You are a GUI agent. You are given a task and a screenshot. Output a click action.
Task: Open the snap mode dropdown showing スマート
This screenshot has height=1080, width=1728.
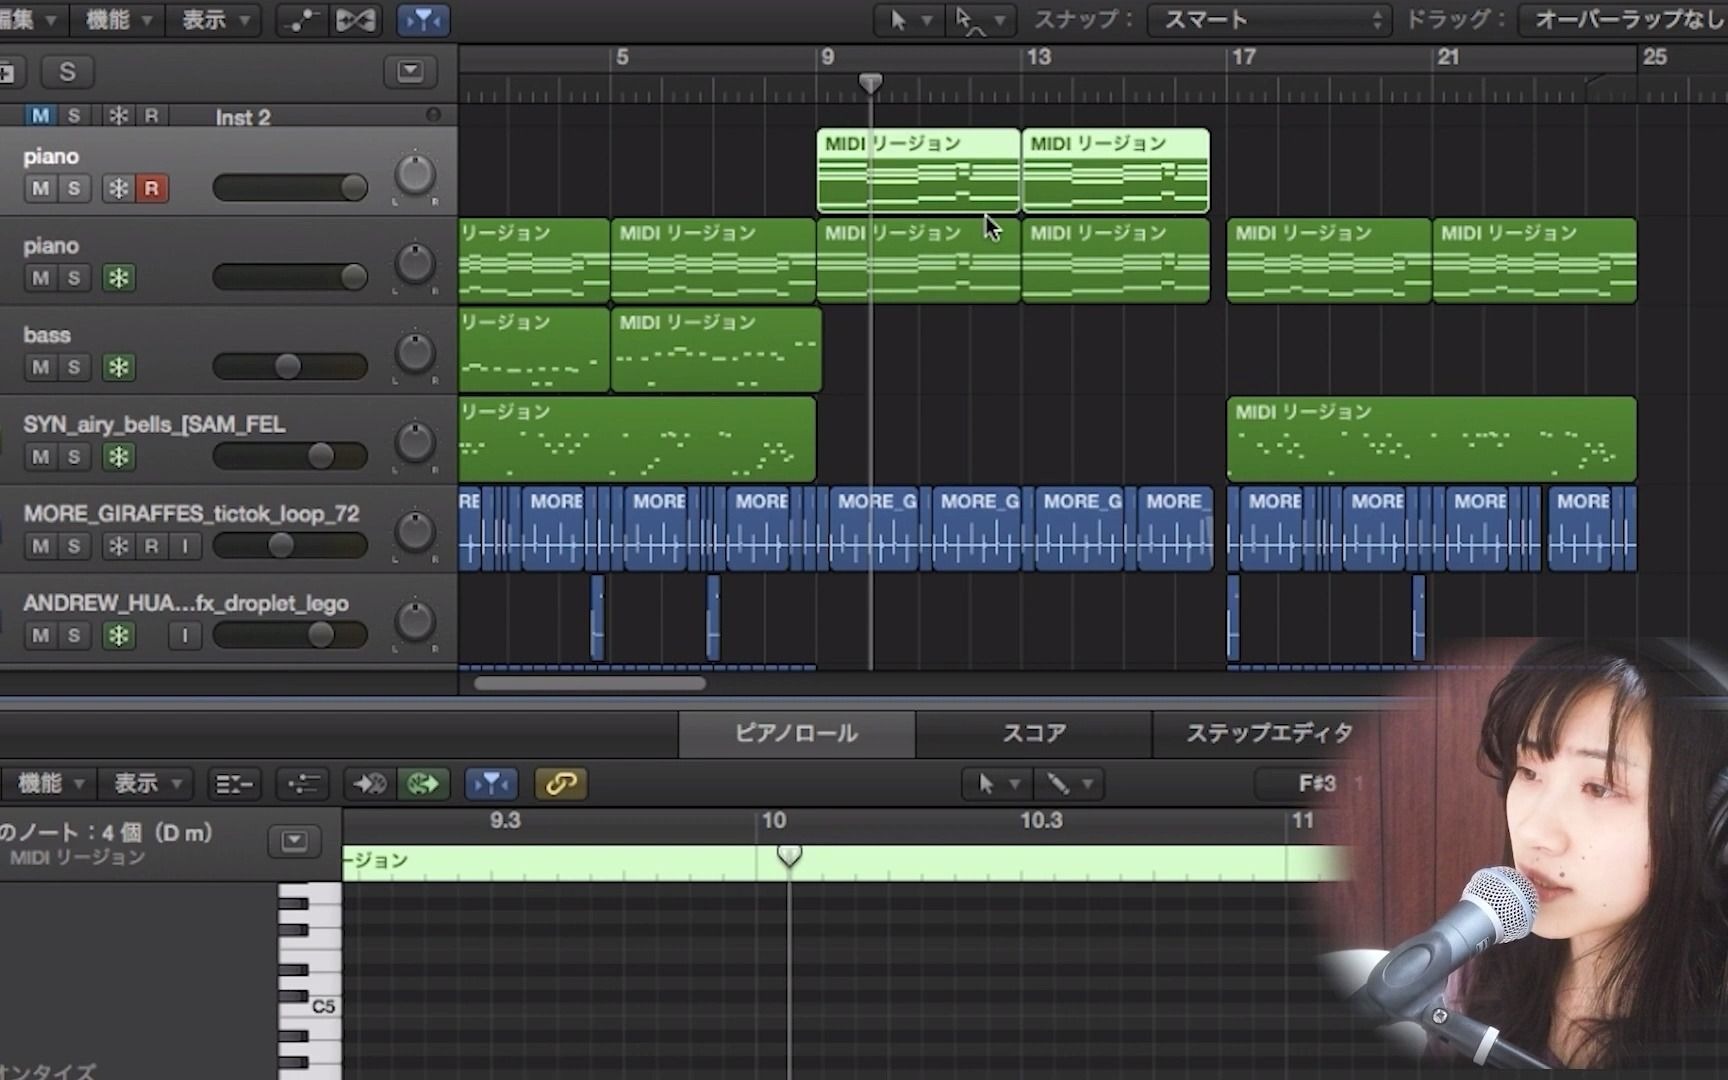(1268, 20)
